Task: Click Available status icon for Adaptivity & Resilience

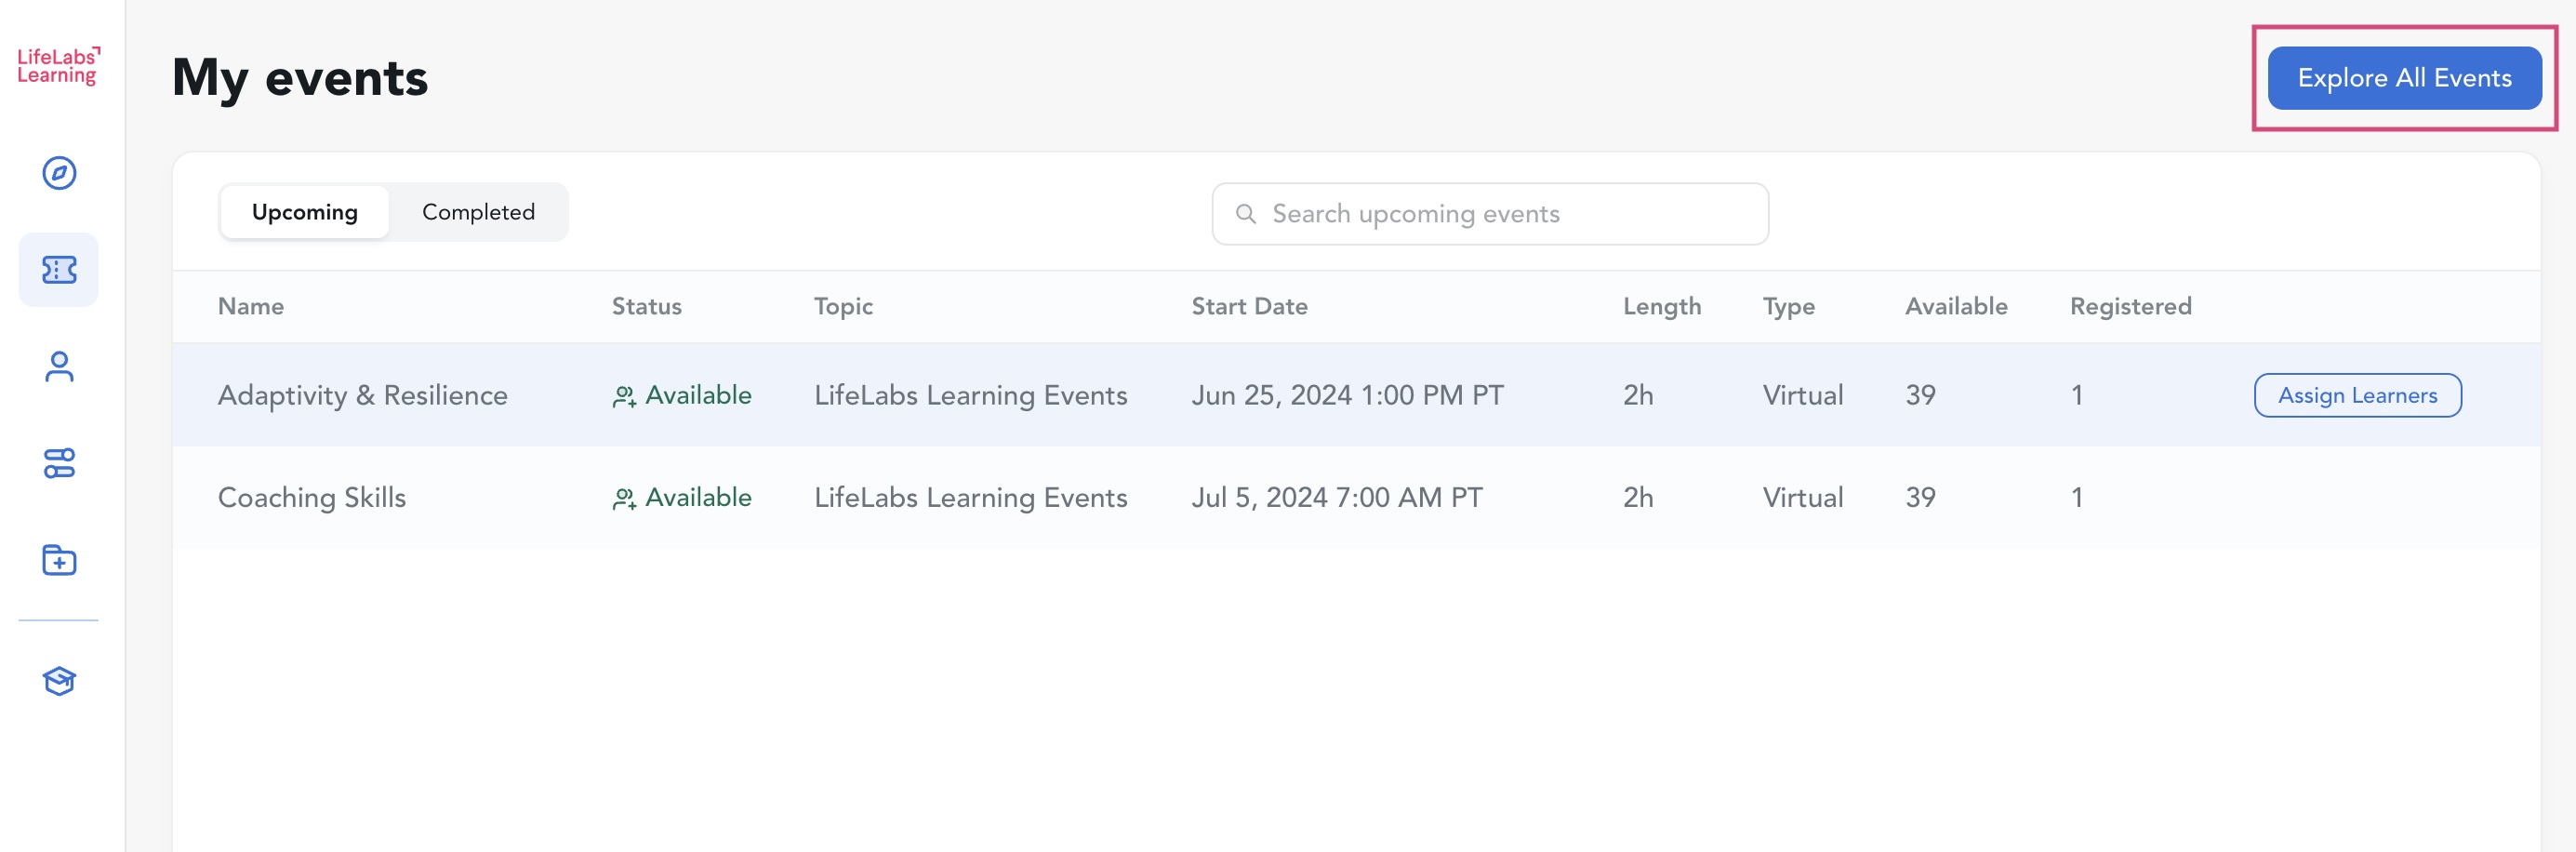Action: pos(624,397)
